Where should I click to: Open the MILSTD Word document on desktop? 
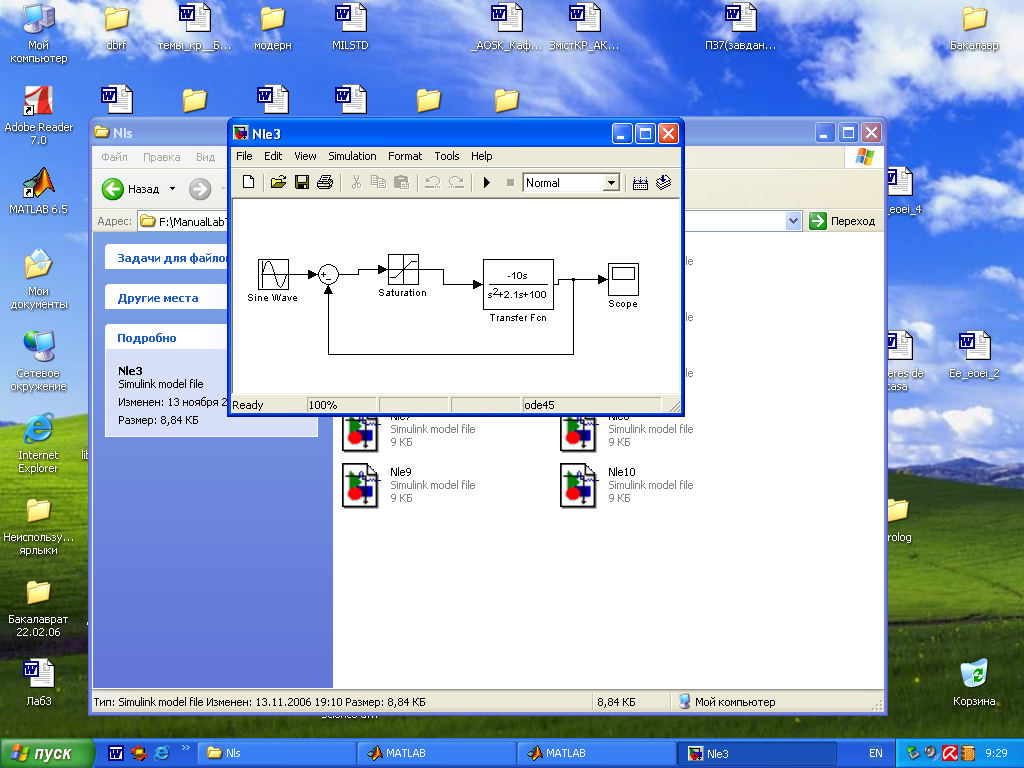351,27
